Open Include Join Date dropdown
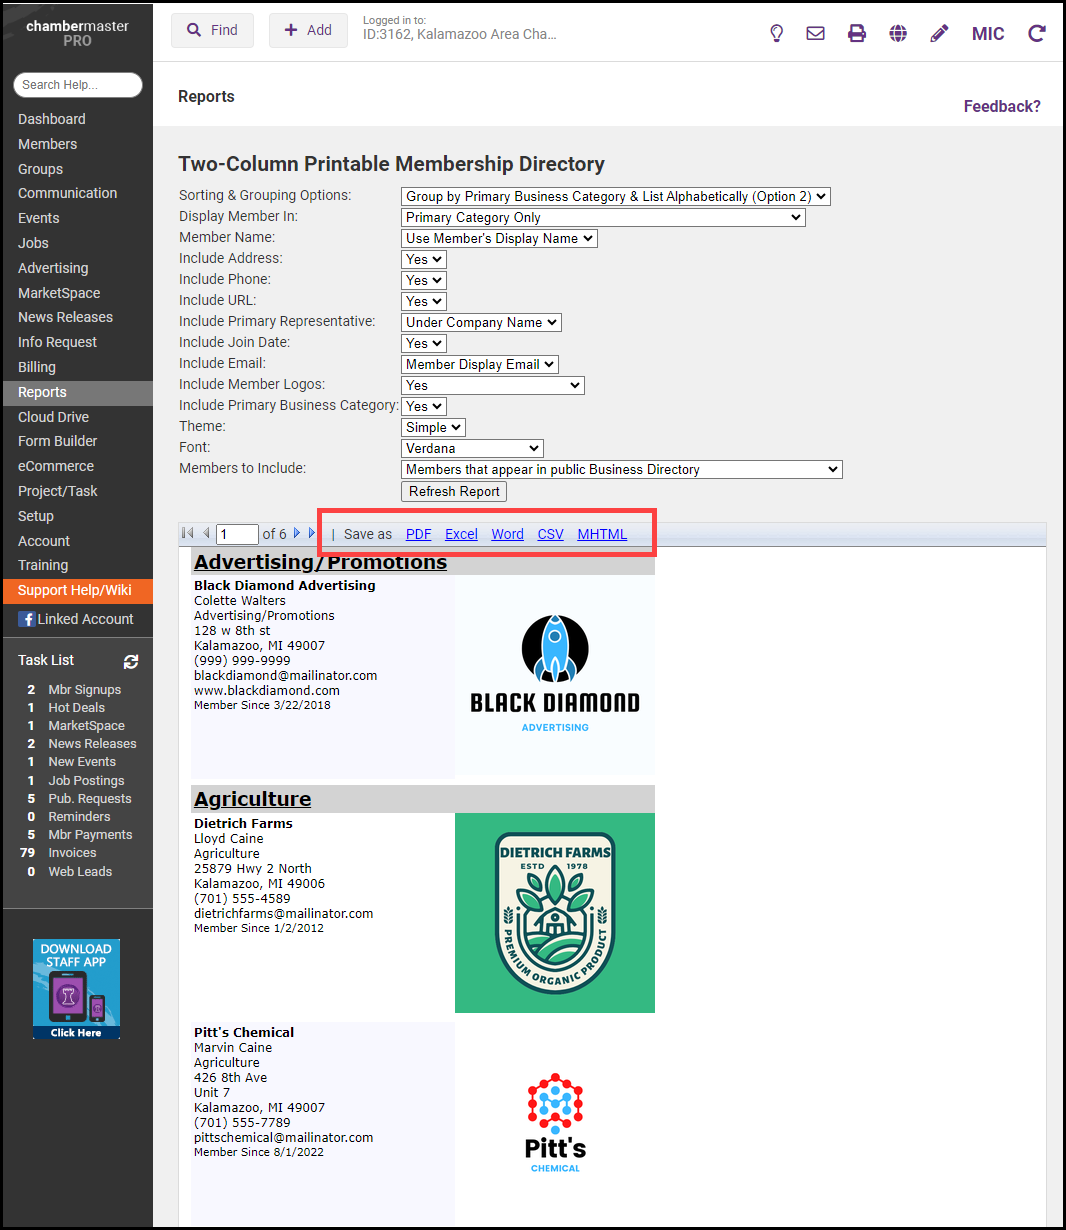Viewport: 1066px width, 1230px height. click(423, 343)
